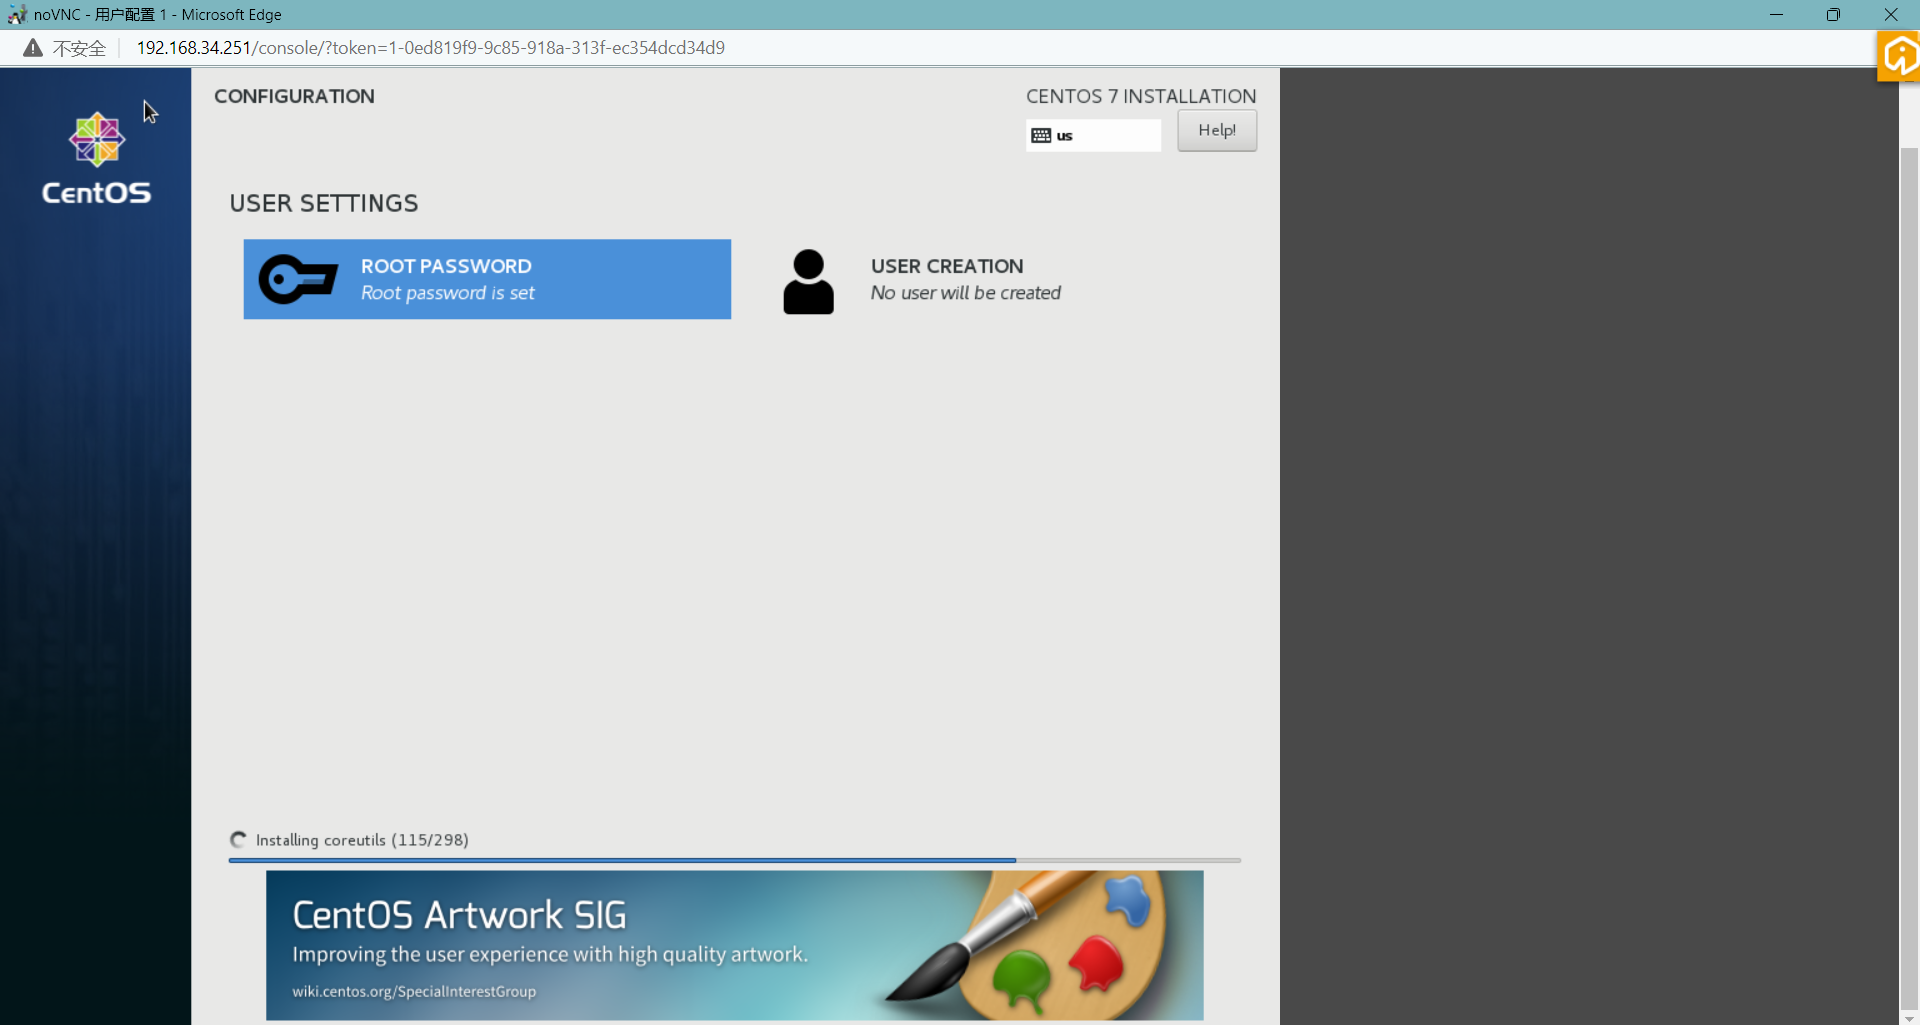The width and height of the screenshot is (1920, 1025).
Task: Click the spinner beside Installing coreutils
Action: [238, 840]
